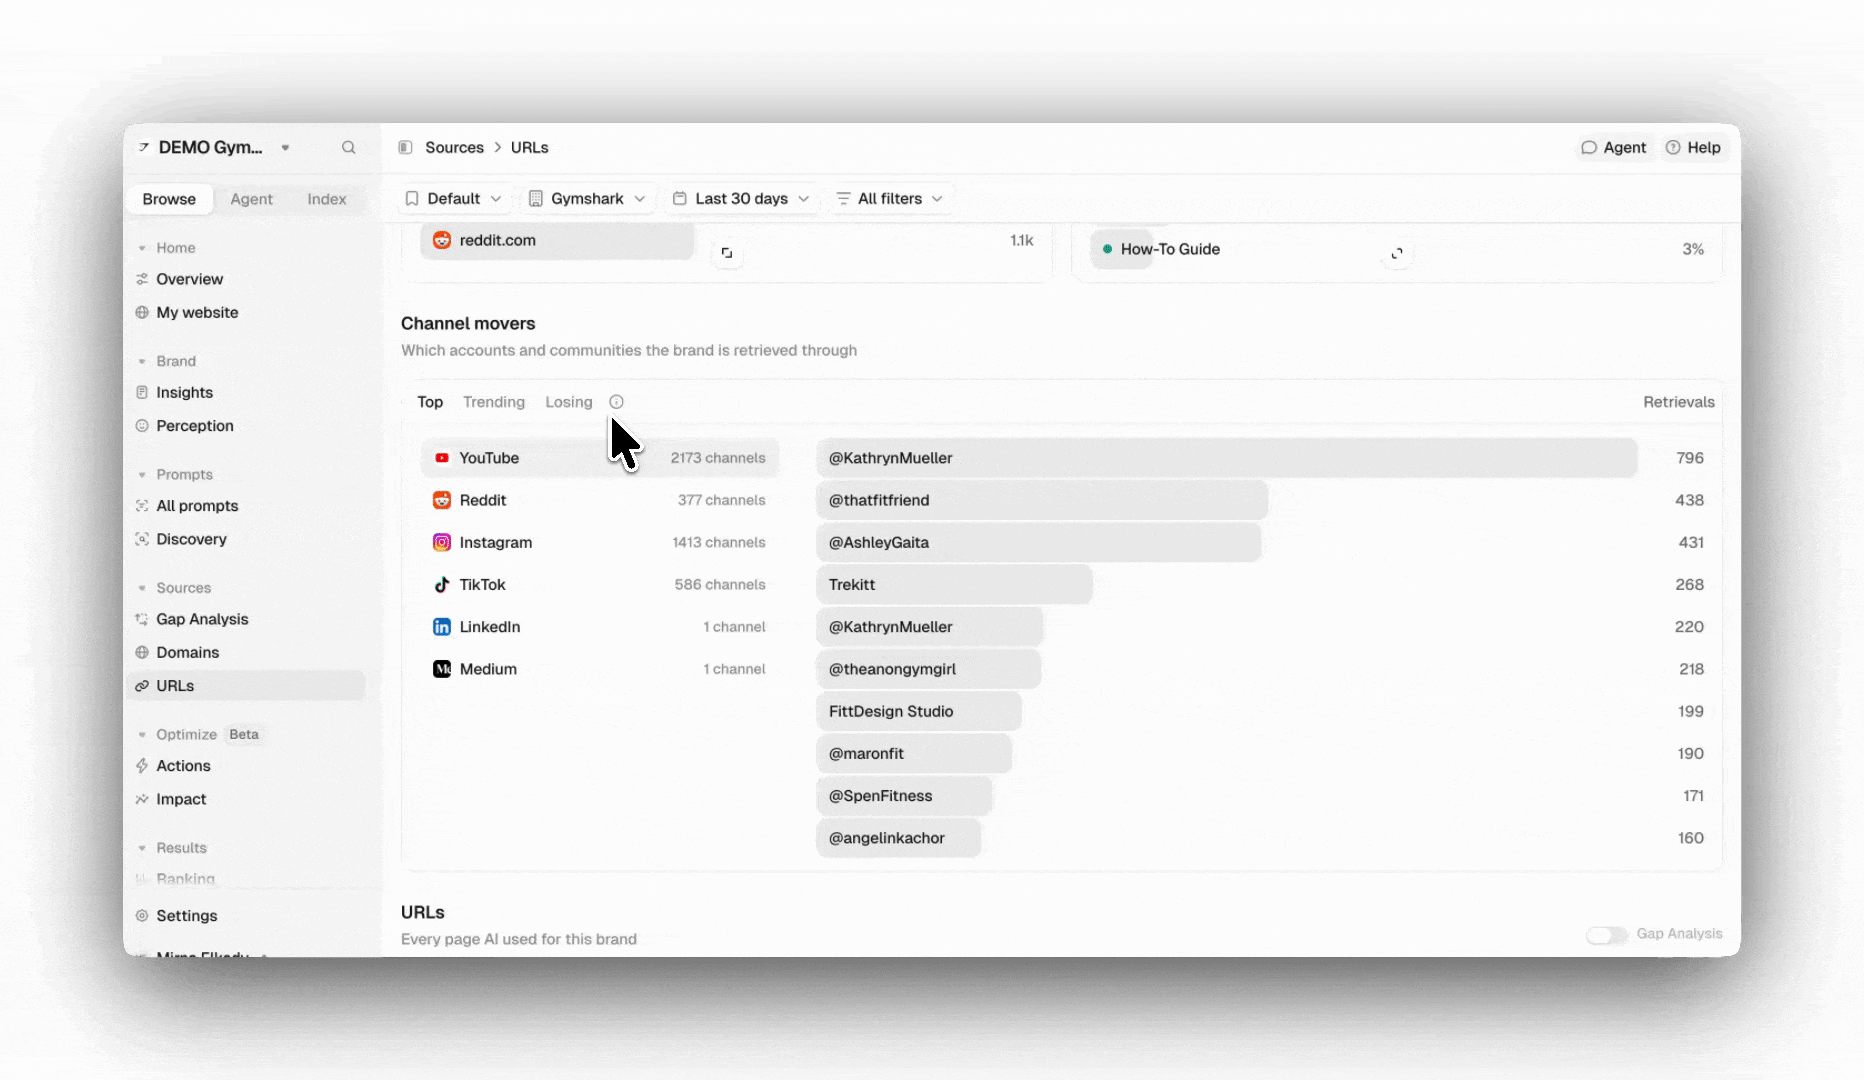Open the Last 30 days date dropdown
The width and height of the screenshot is (1864, 1080).
point(741,199)
